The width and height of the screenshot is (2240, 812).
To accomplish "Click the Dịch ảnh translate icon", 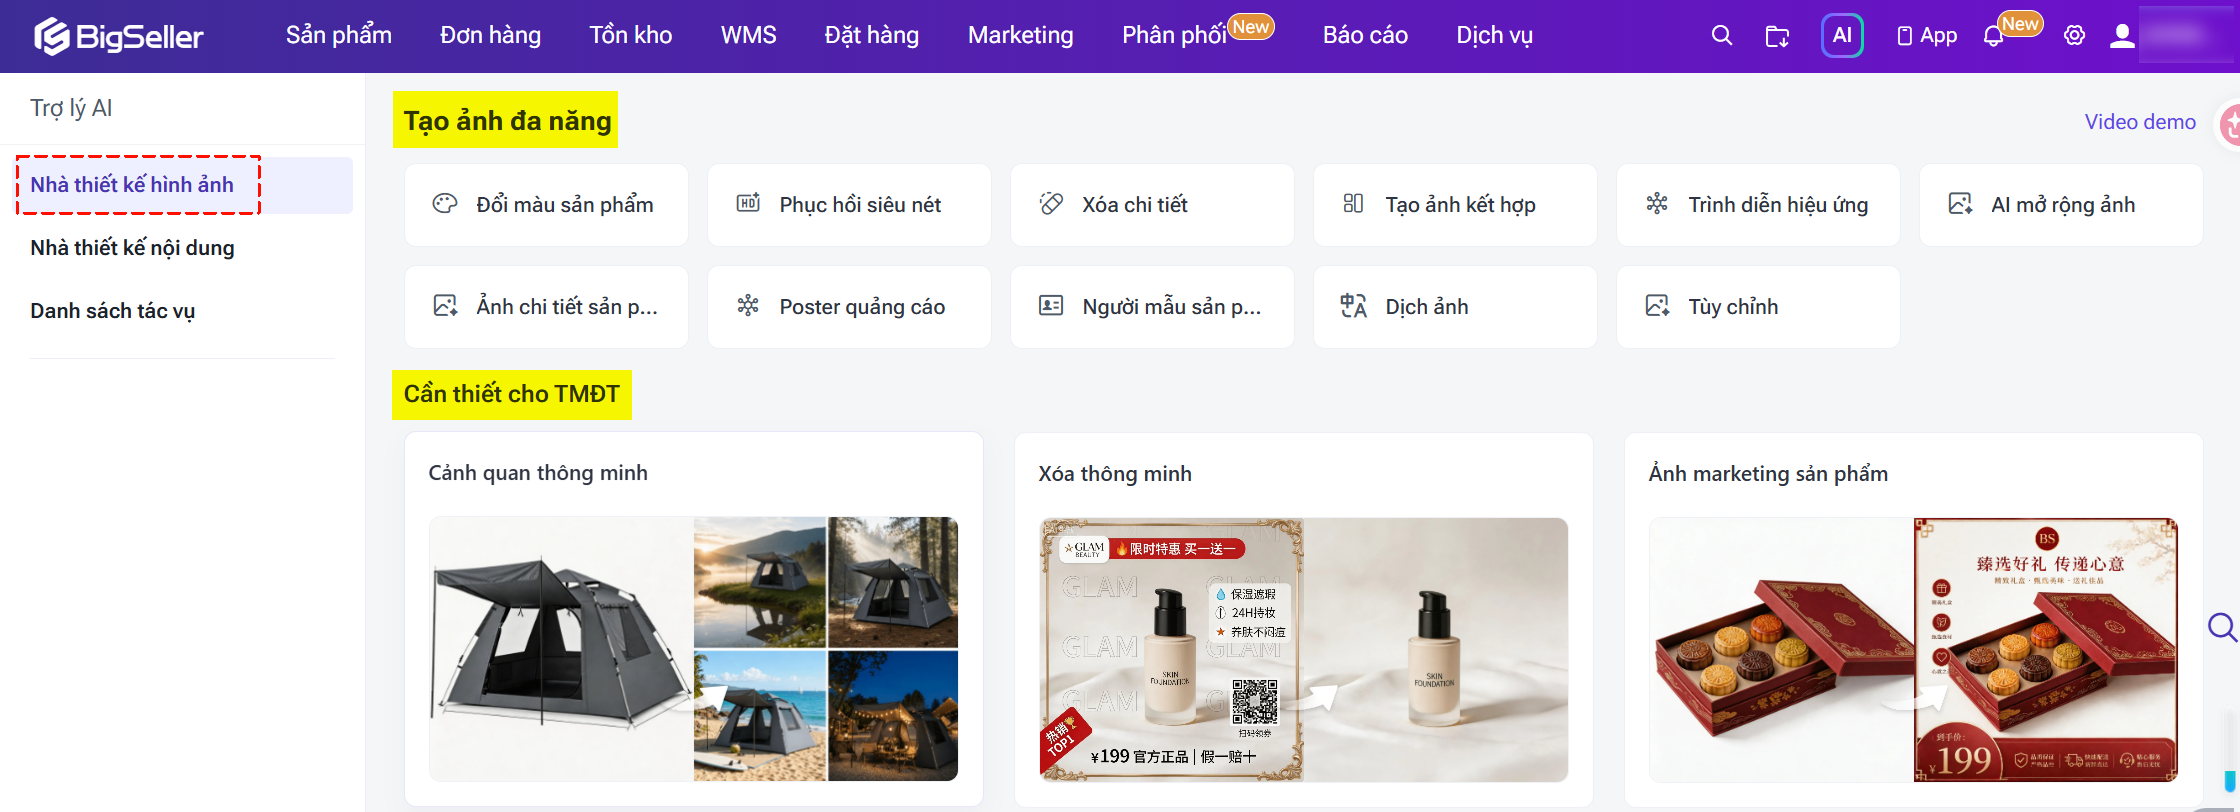I will pos(1354,306).
